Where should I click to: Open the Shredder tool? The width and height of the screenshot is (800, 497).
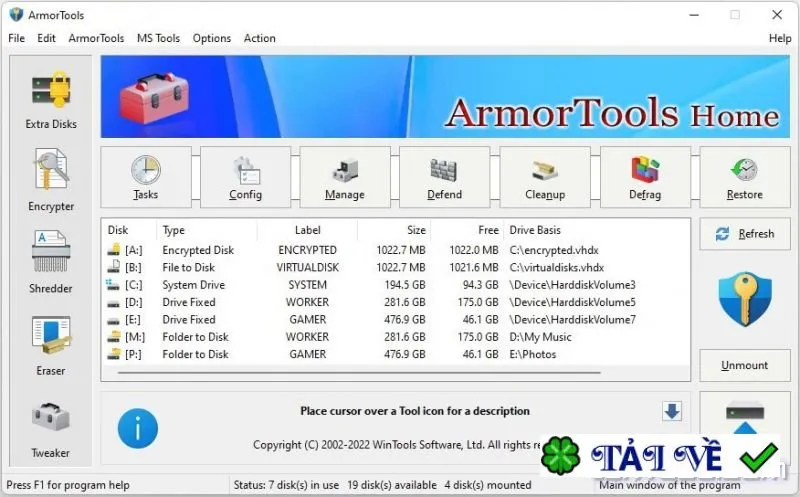(x=51, y=262)
